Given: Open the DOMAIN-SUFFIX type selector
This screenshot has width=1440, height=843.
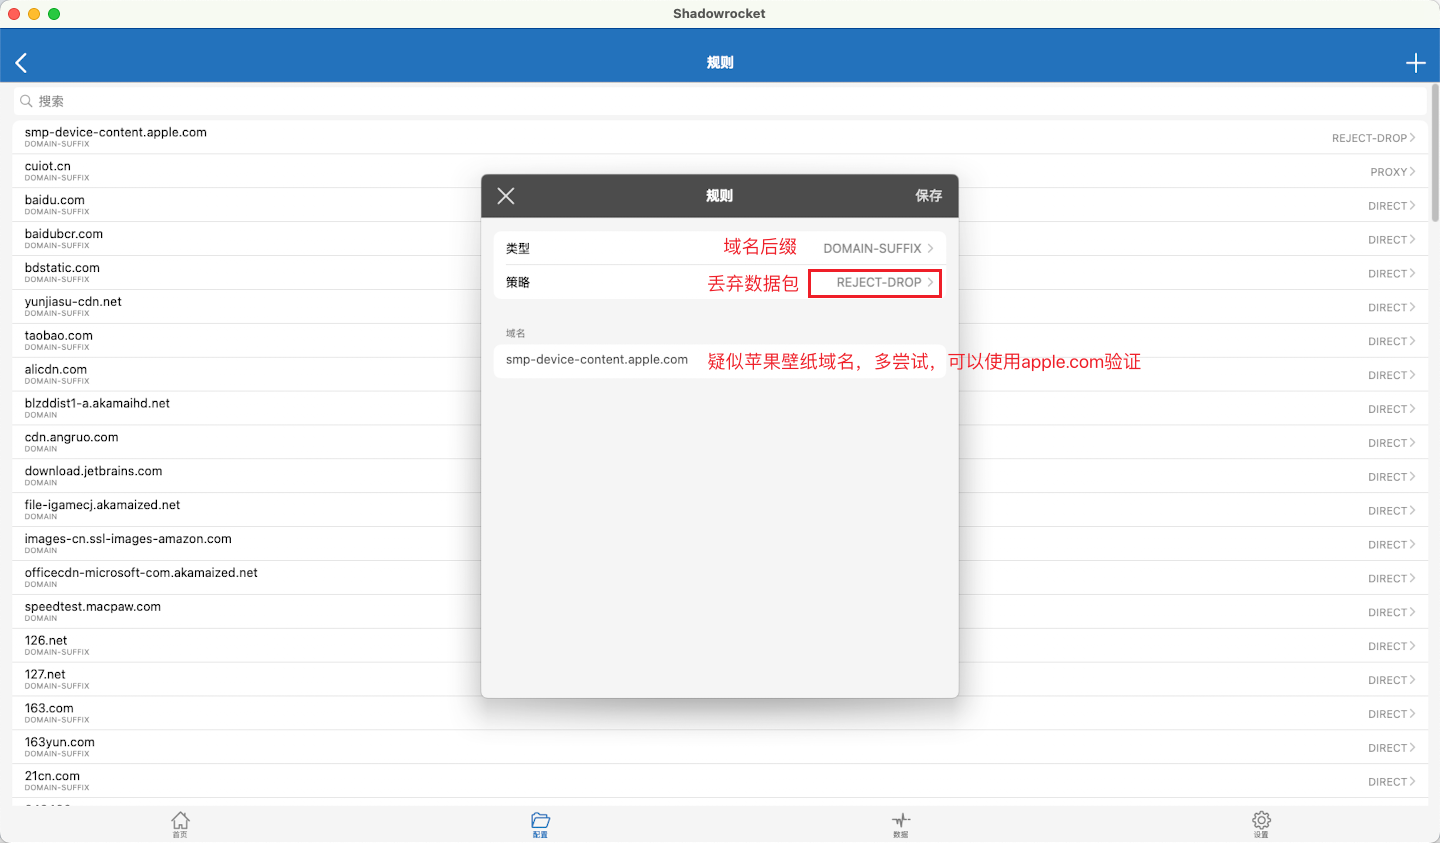Looking at the screenshot, I should click(x=878, y=248).
